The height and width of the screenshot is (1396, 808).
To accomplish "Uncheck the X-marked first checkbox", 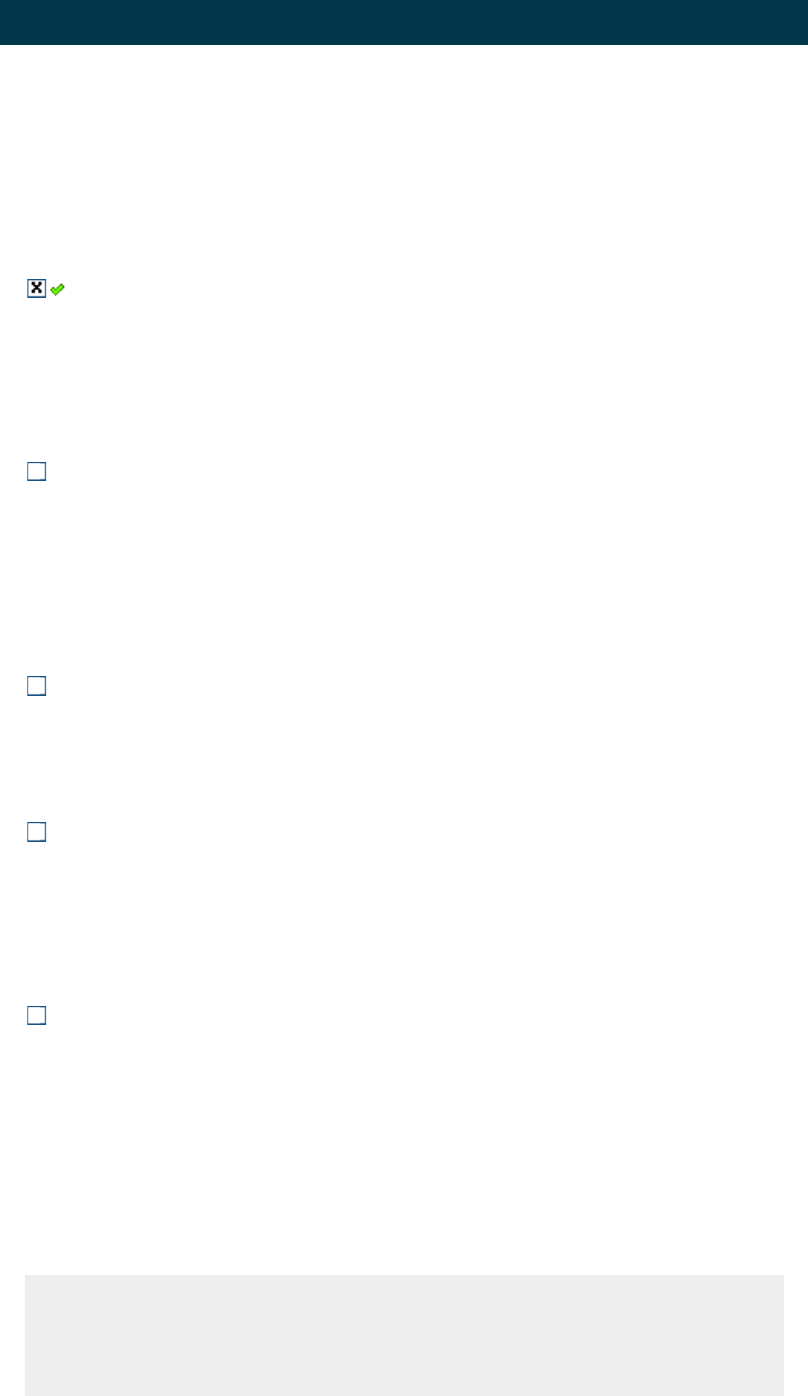I will point(37,288).
